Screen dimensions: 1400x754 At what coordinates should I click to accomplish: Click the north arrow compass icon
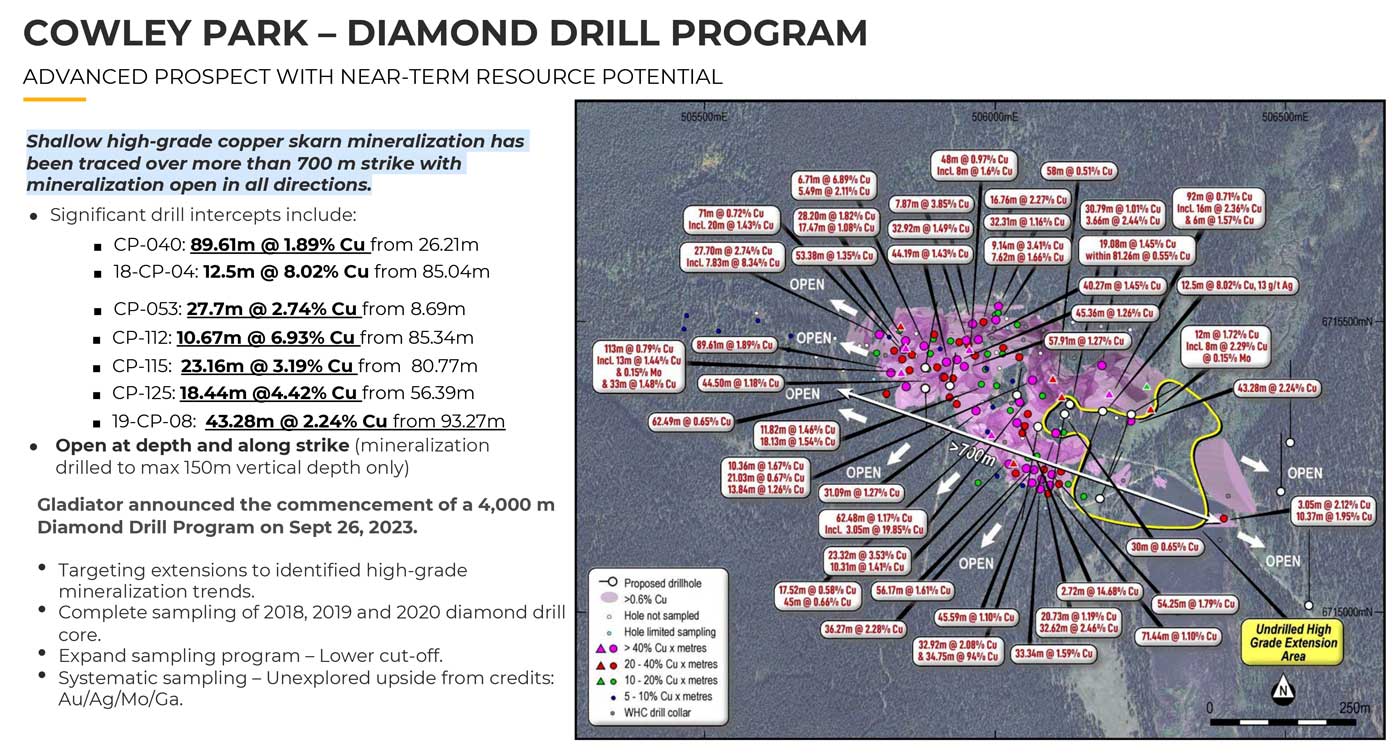tap(1285, 690)
